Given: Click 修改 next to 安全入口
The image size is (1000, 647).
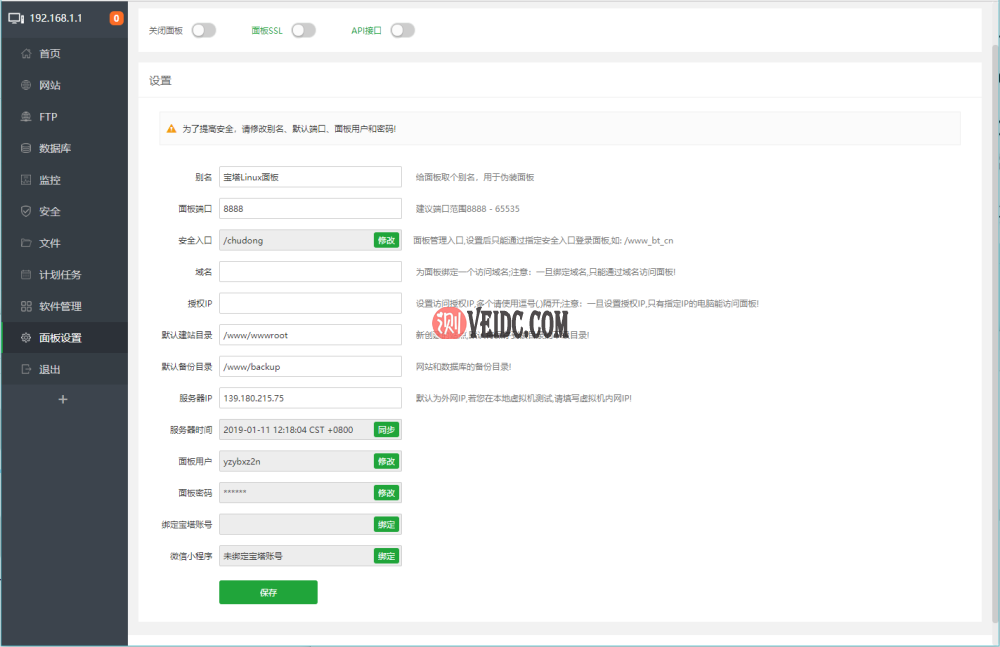Looking at the screenshot, I should pos(386,240).
